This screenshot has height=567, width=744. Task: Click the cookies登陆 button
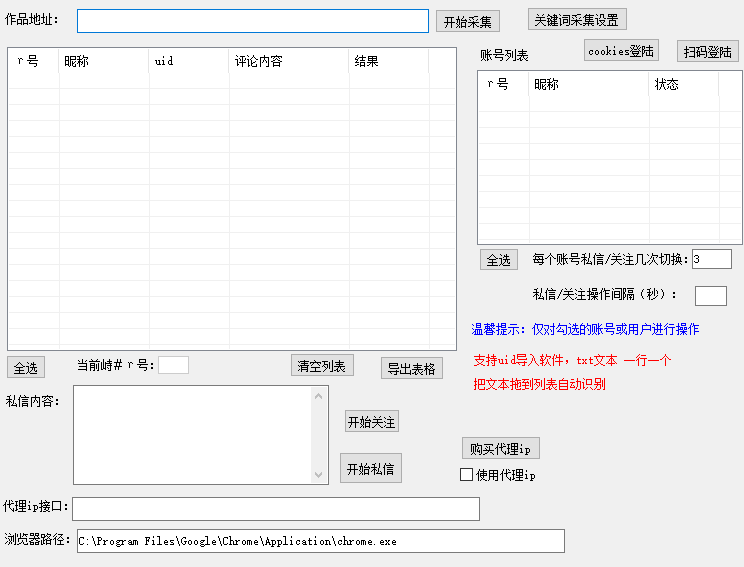[621, 50]
